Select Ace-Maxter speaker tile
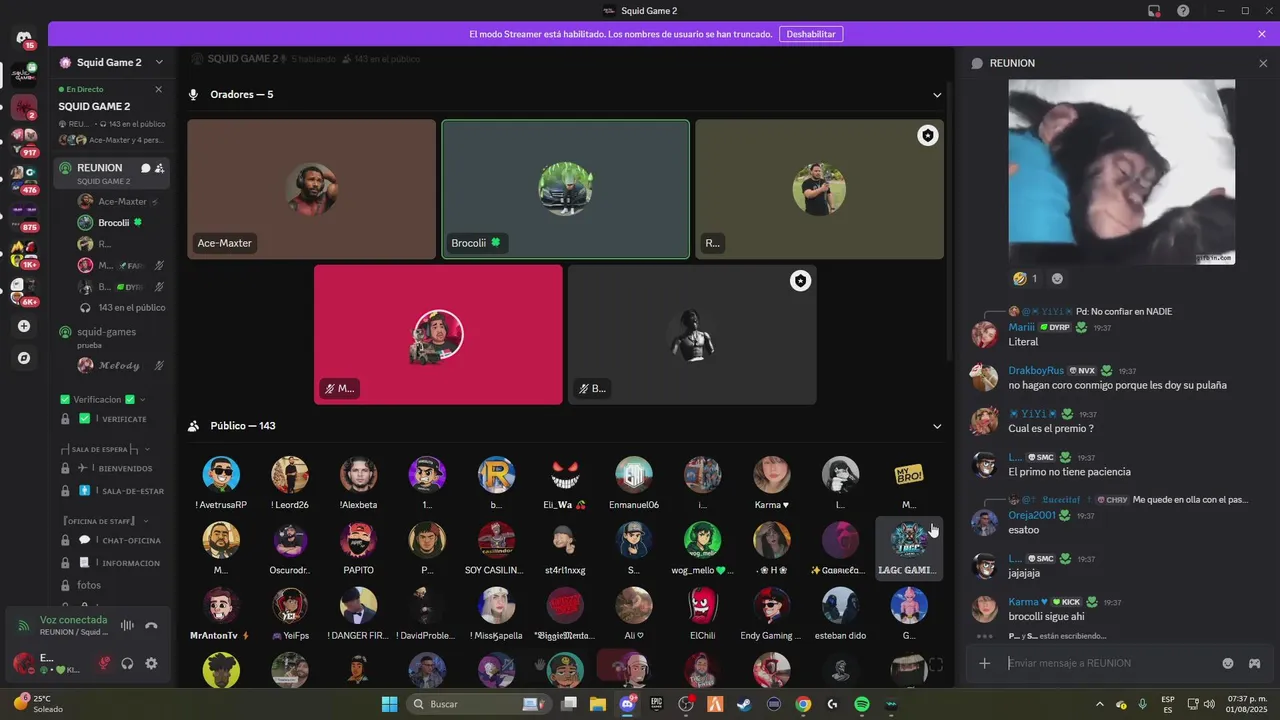The image size is (1280, 720). (x=312, y=190)
